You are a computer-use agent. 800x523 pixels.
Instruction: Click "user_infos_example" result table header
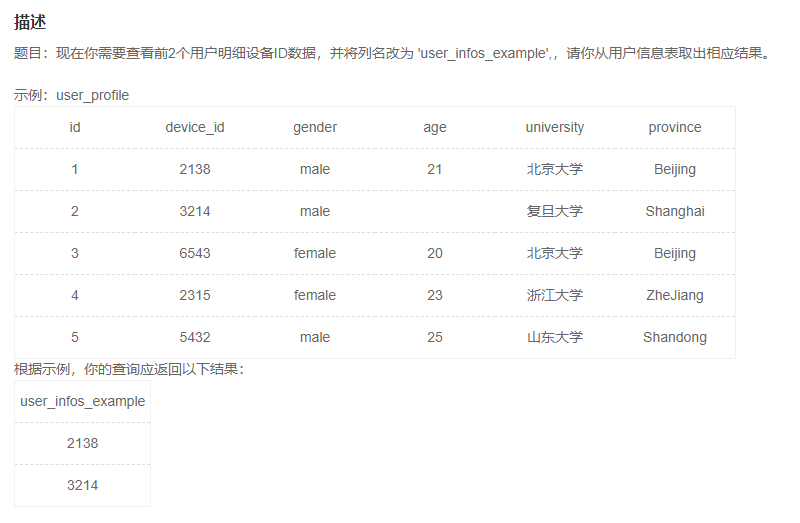83,402
